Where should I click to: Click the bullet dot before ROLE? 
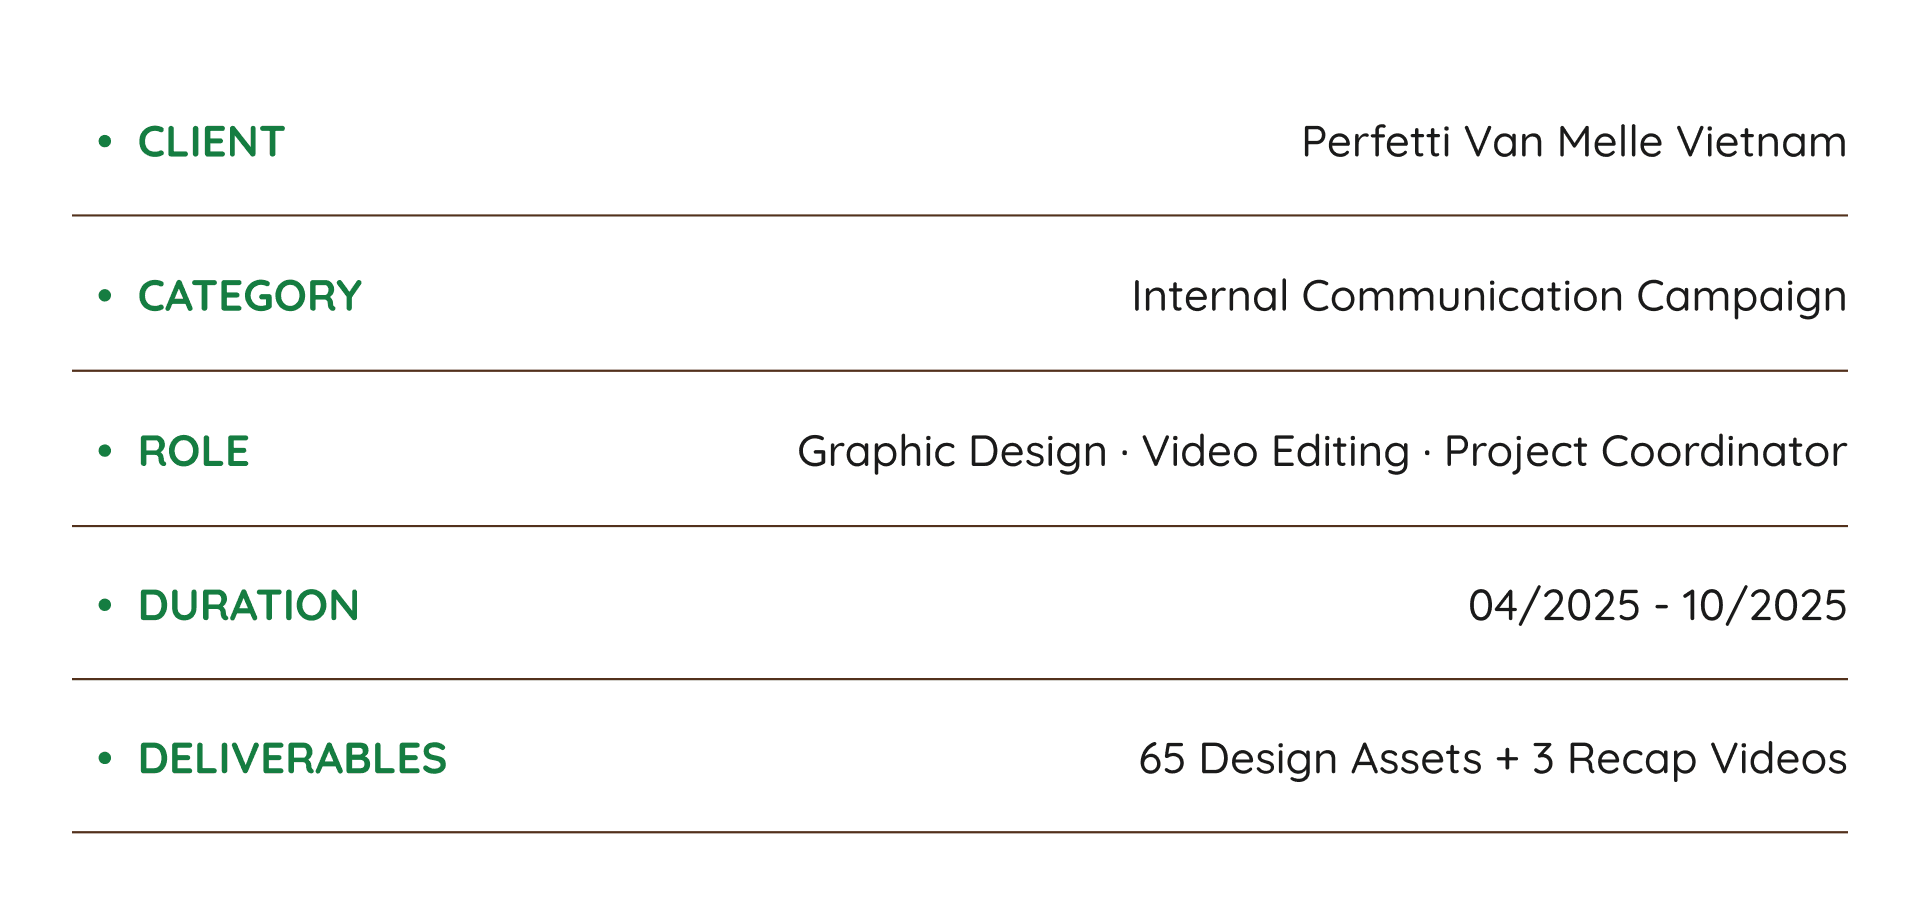pyautogui.click(x=105, y=451)
